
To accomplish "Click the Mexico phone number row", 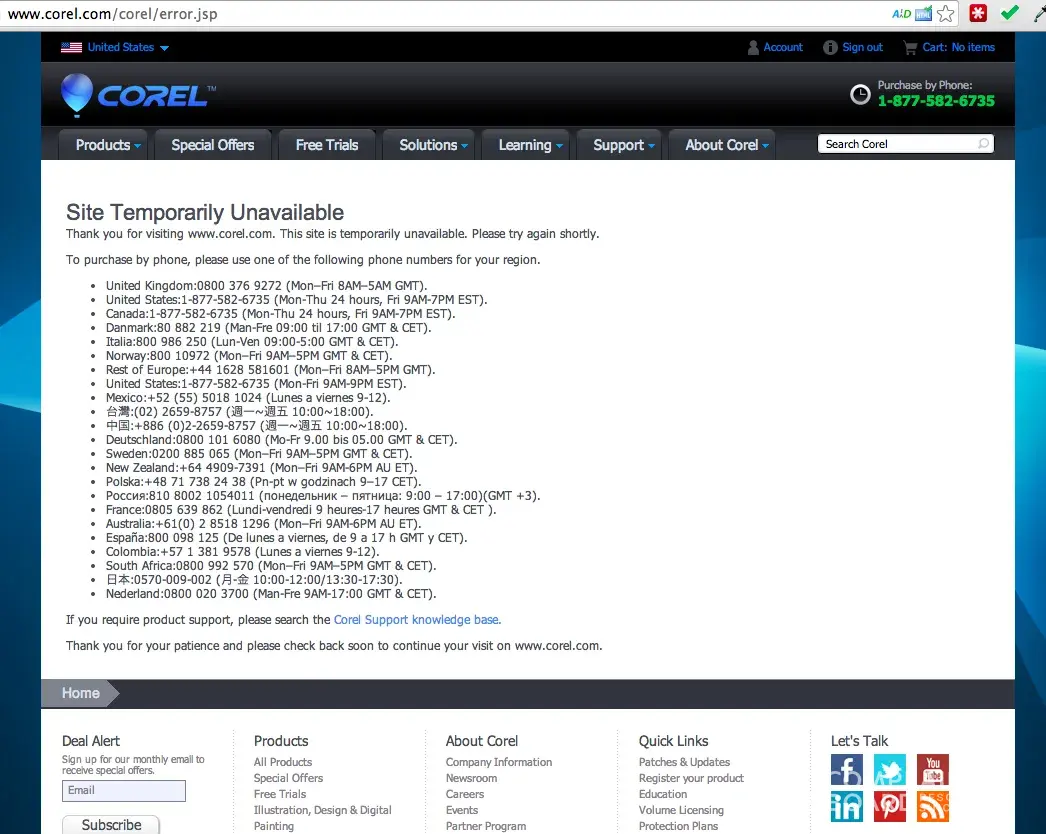I will [x=247, y=398].
